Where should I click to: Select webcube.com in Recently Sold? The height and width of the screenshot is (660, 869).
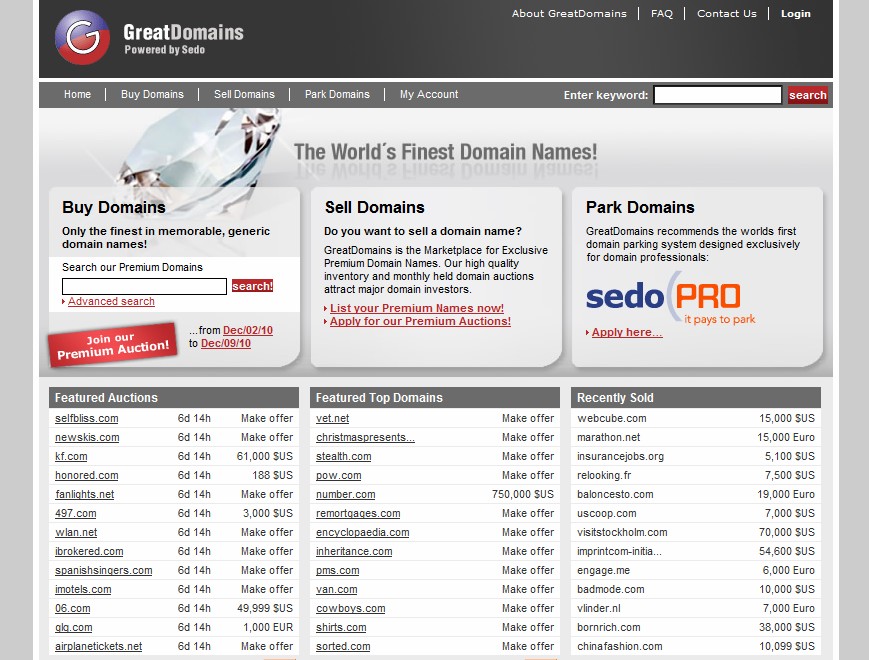[612, 418]
